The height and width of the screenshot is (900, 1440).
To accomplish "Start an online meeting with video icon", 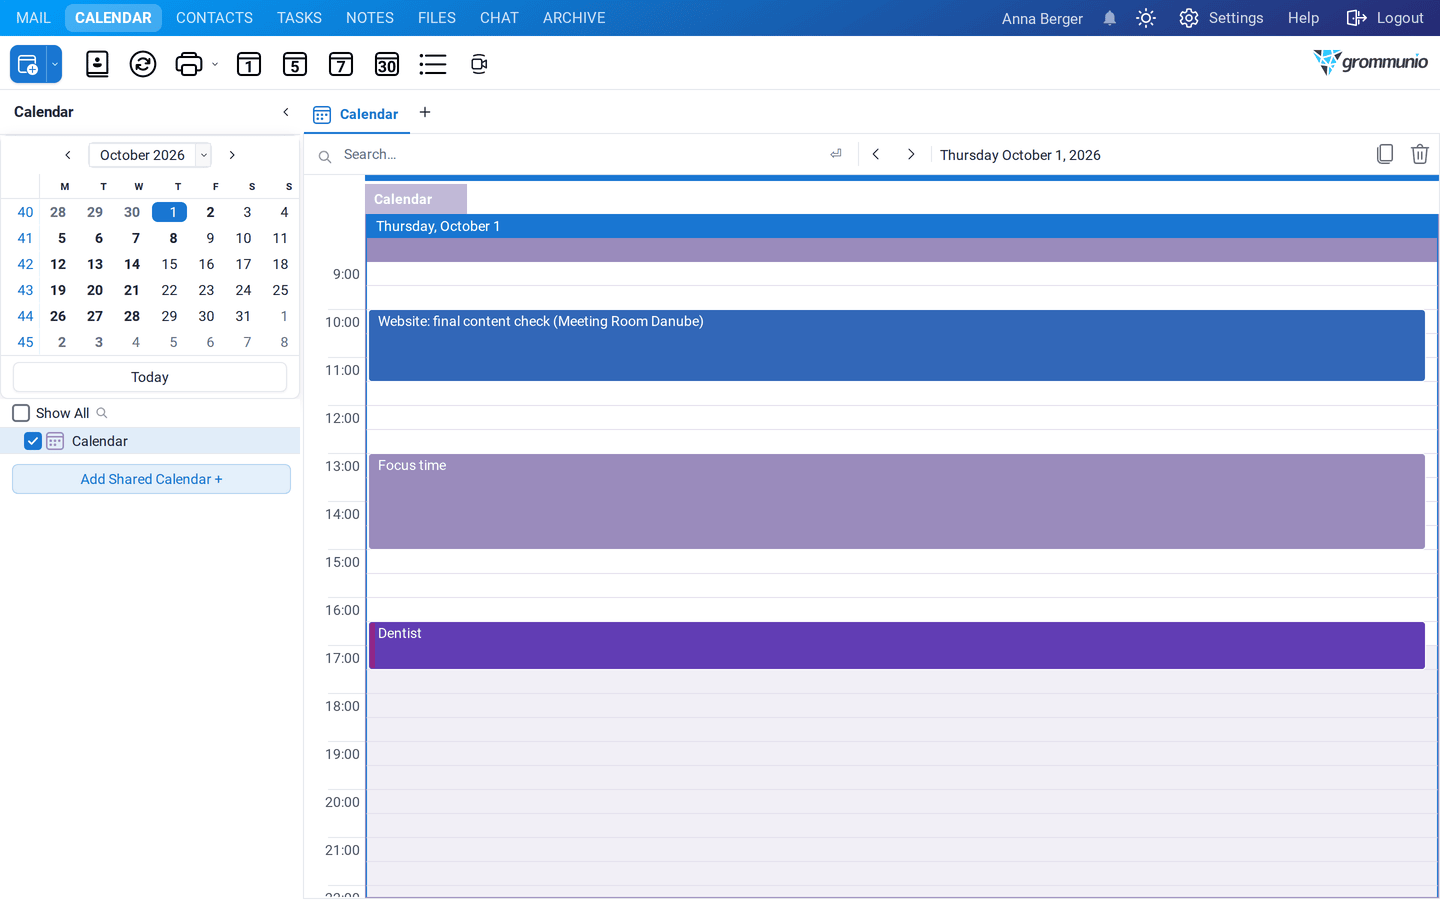I will (479, 64).
